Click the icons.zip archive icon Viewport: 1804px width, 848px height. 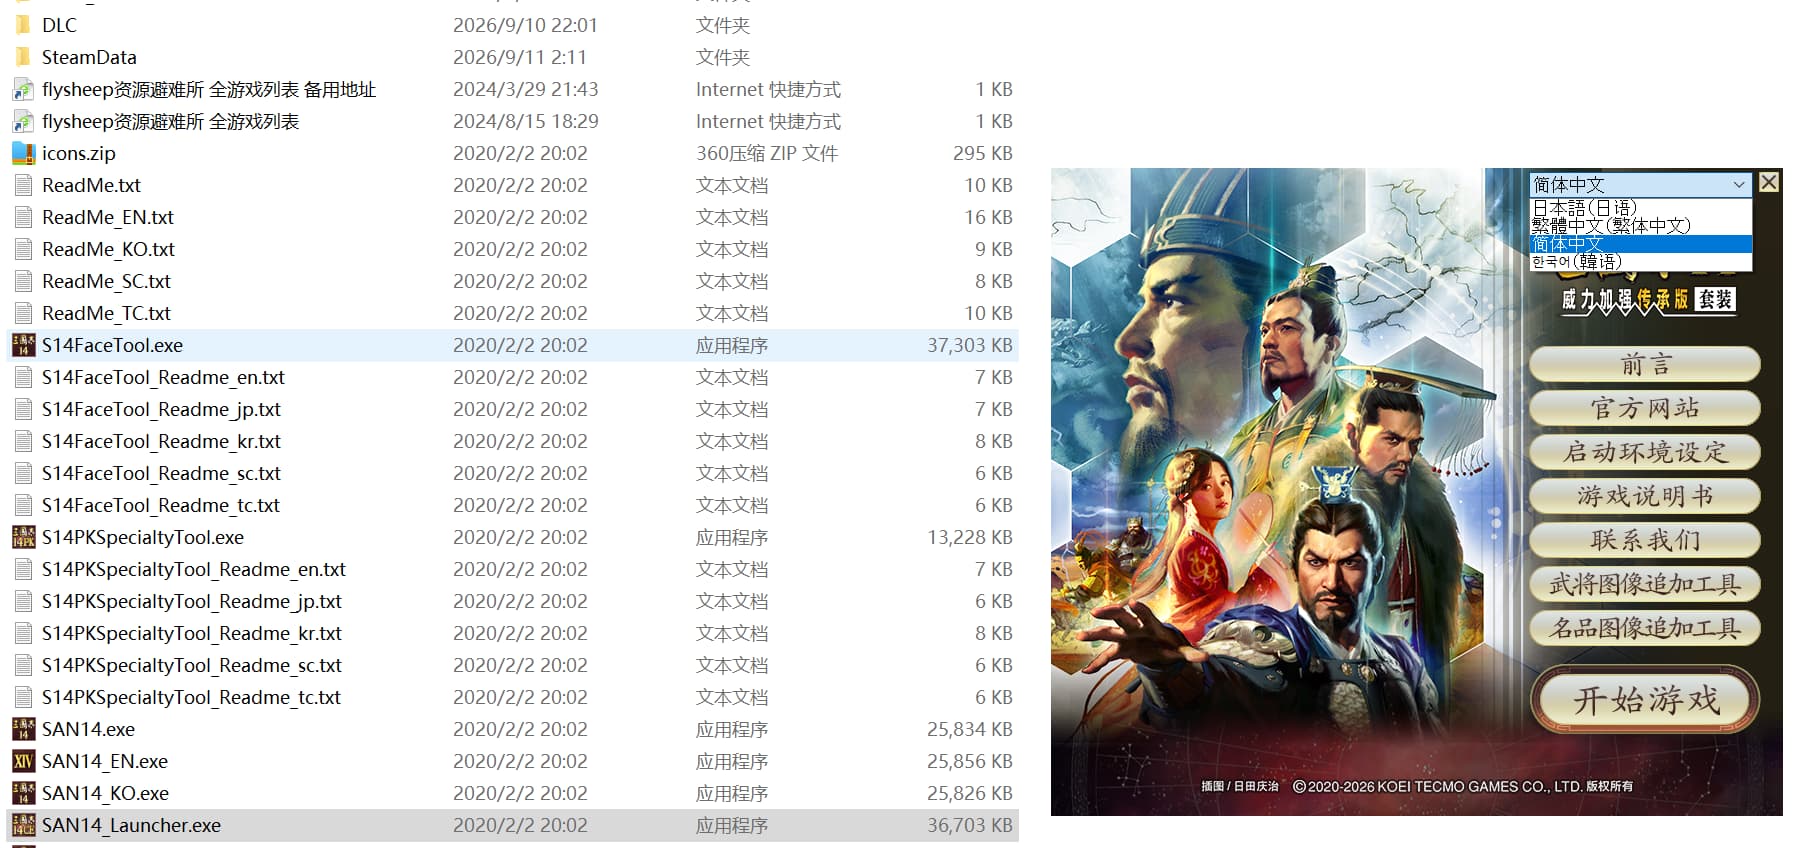click(23, 153)
